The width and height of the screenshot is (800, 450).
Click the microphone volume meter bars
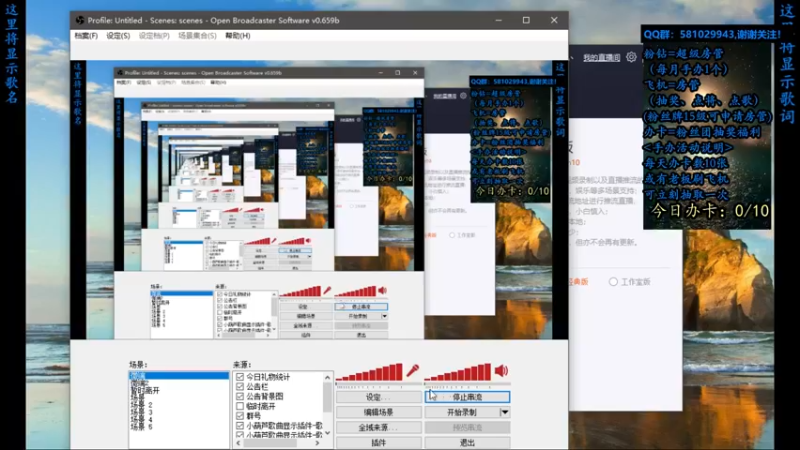[369, 372]
